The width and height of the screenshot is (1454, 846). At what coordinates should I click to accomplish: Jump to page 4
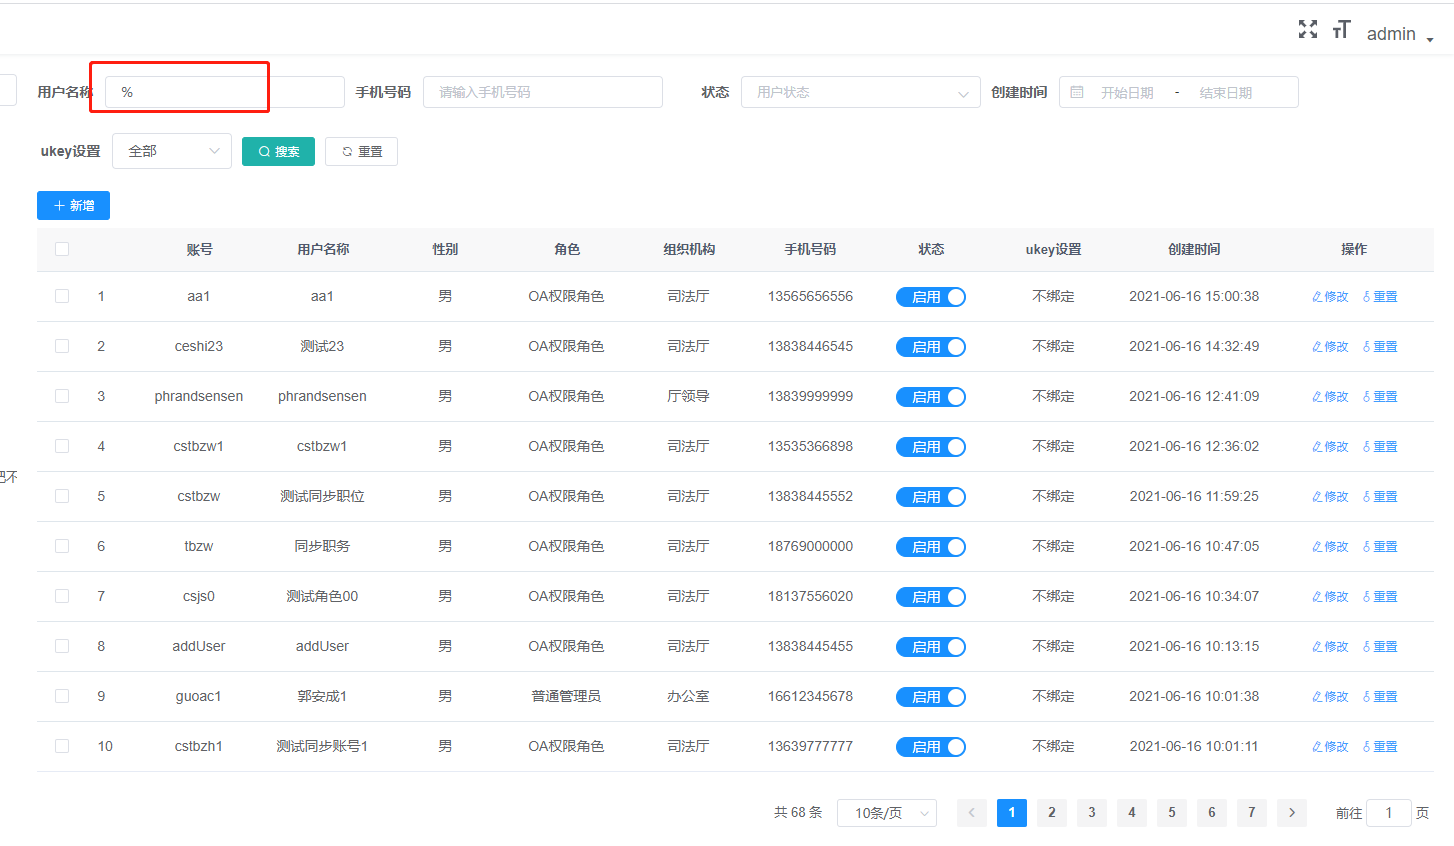1132,813
